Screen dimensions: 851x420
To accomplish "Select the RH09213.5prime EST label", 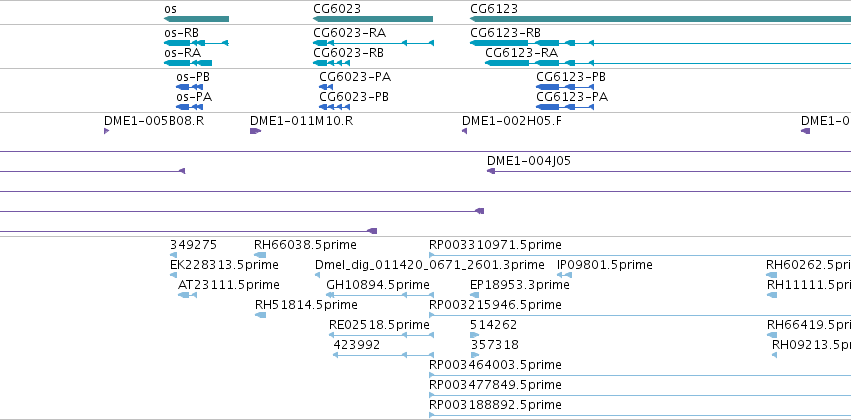I will coord(811,345).
